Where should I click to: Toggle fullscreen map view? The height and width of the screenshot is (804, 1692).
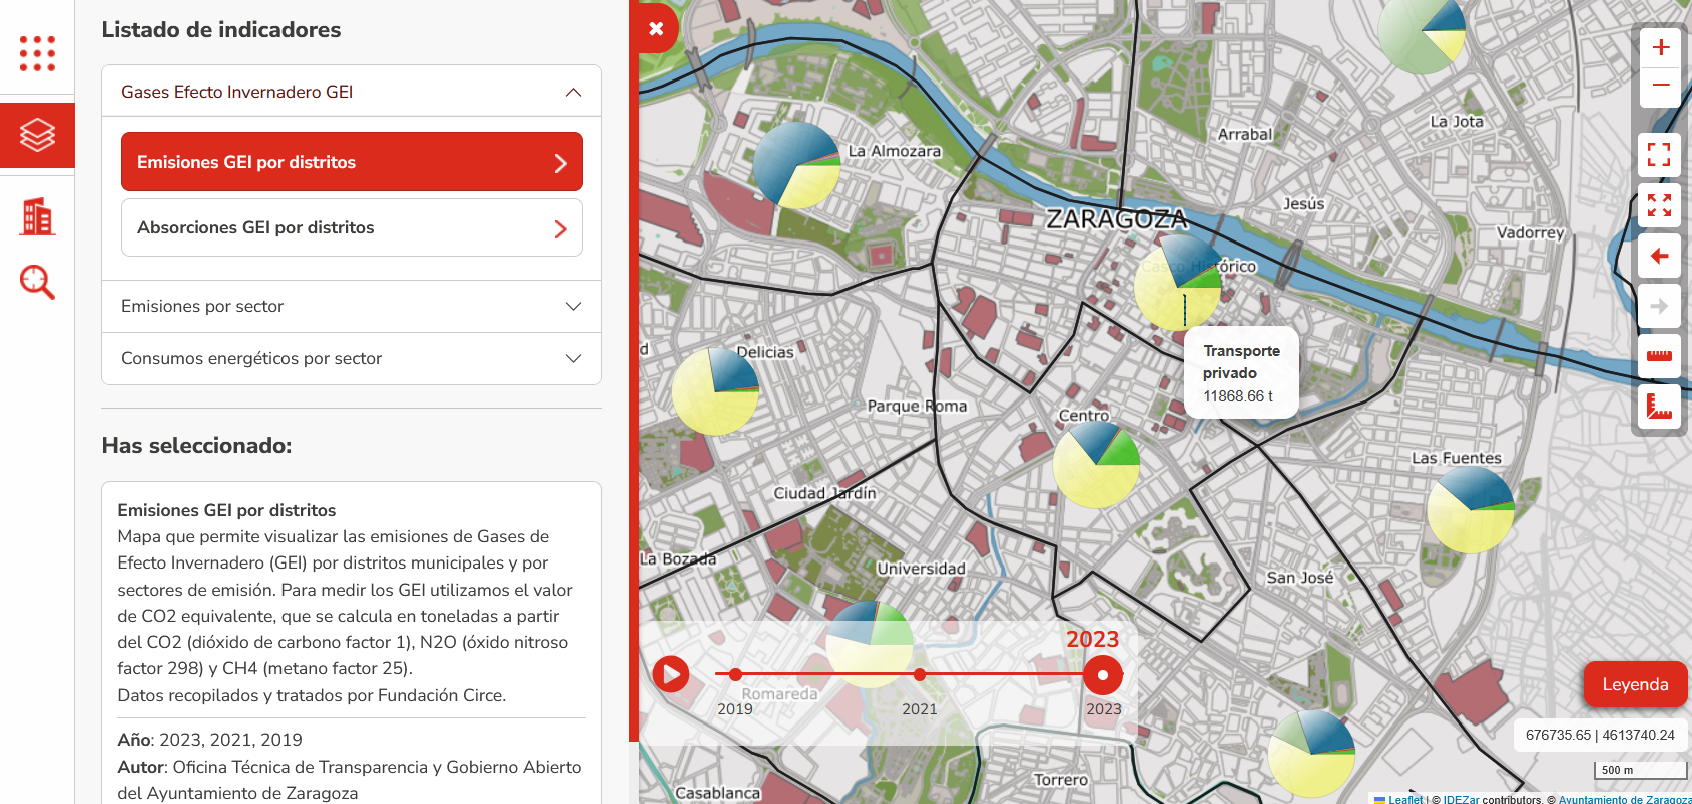tap(1659, 154)
